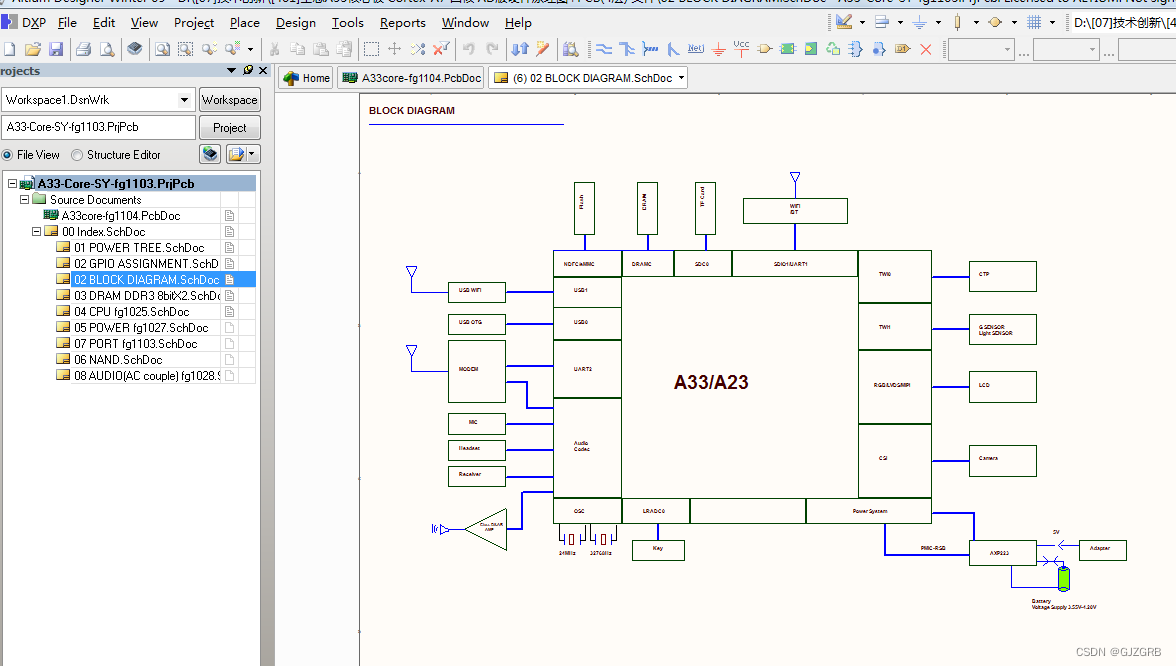This screenshot has width=1176, height=666.
Task: Open the Design menu
Action: [294, 22]
